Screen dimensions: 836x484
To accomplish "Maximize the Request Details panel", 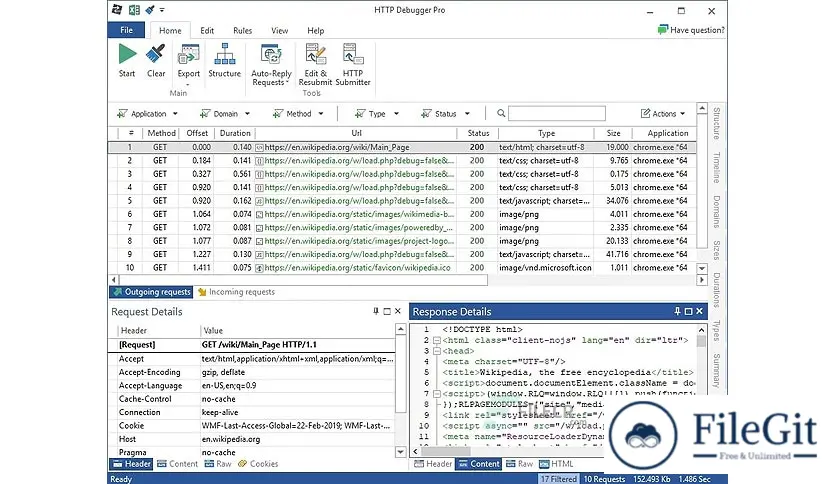I will [x=387, y=311].
